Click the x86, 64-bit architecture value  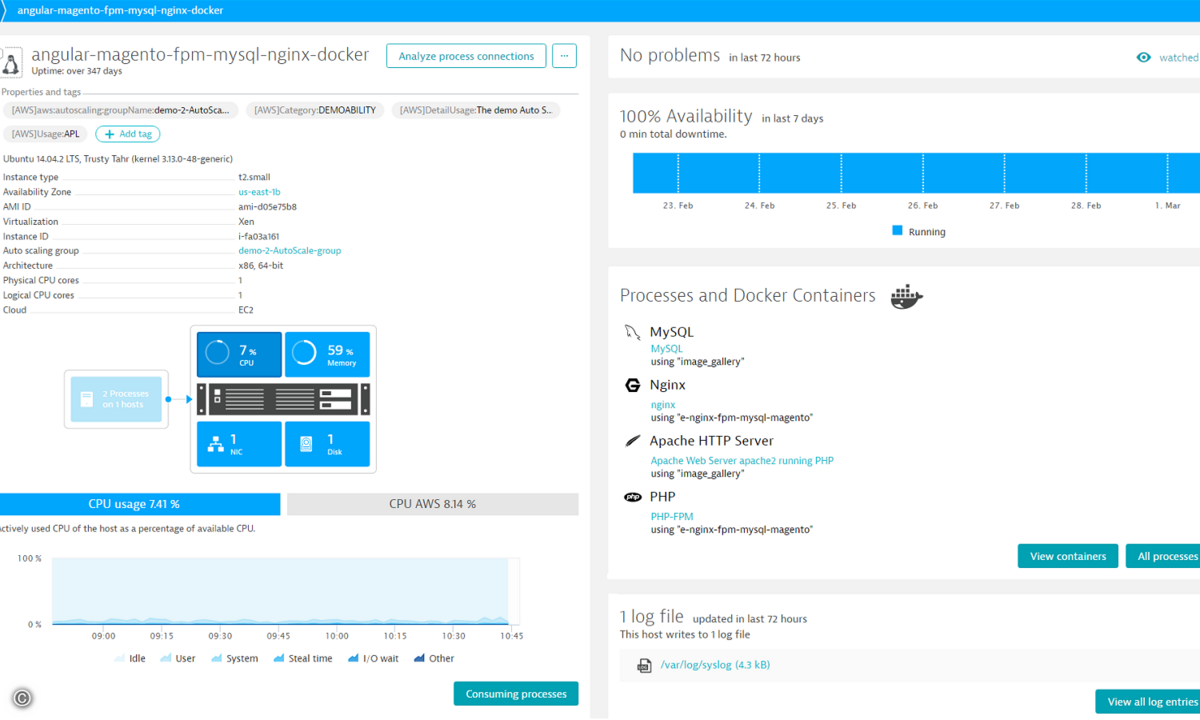(260, 266)
